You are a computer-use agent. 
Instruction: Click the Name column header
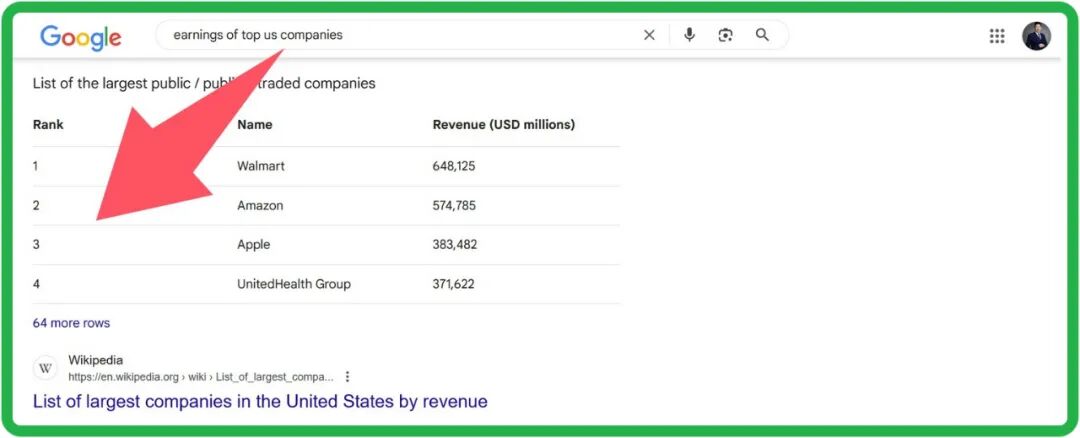pos(254,125)
